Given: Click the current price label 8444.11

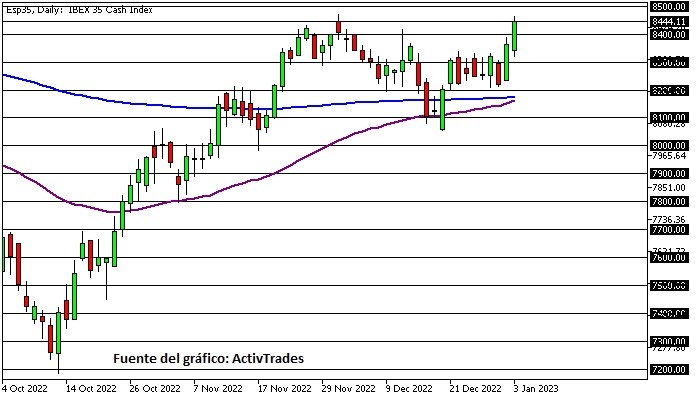Looking at the screenshot, I should [666, 21].
